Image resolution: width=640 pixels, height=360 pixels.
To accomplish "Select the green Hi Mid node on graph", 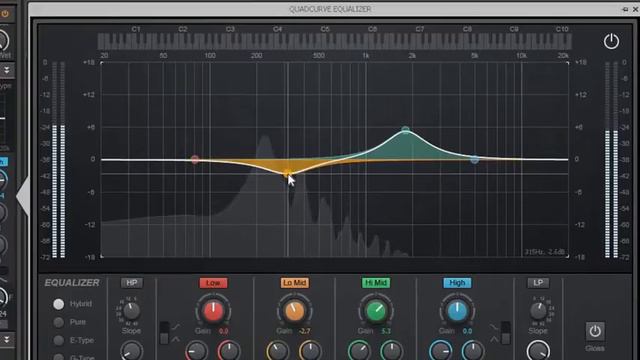I will coord(405,130).
